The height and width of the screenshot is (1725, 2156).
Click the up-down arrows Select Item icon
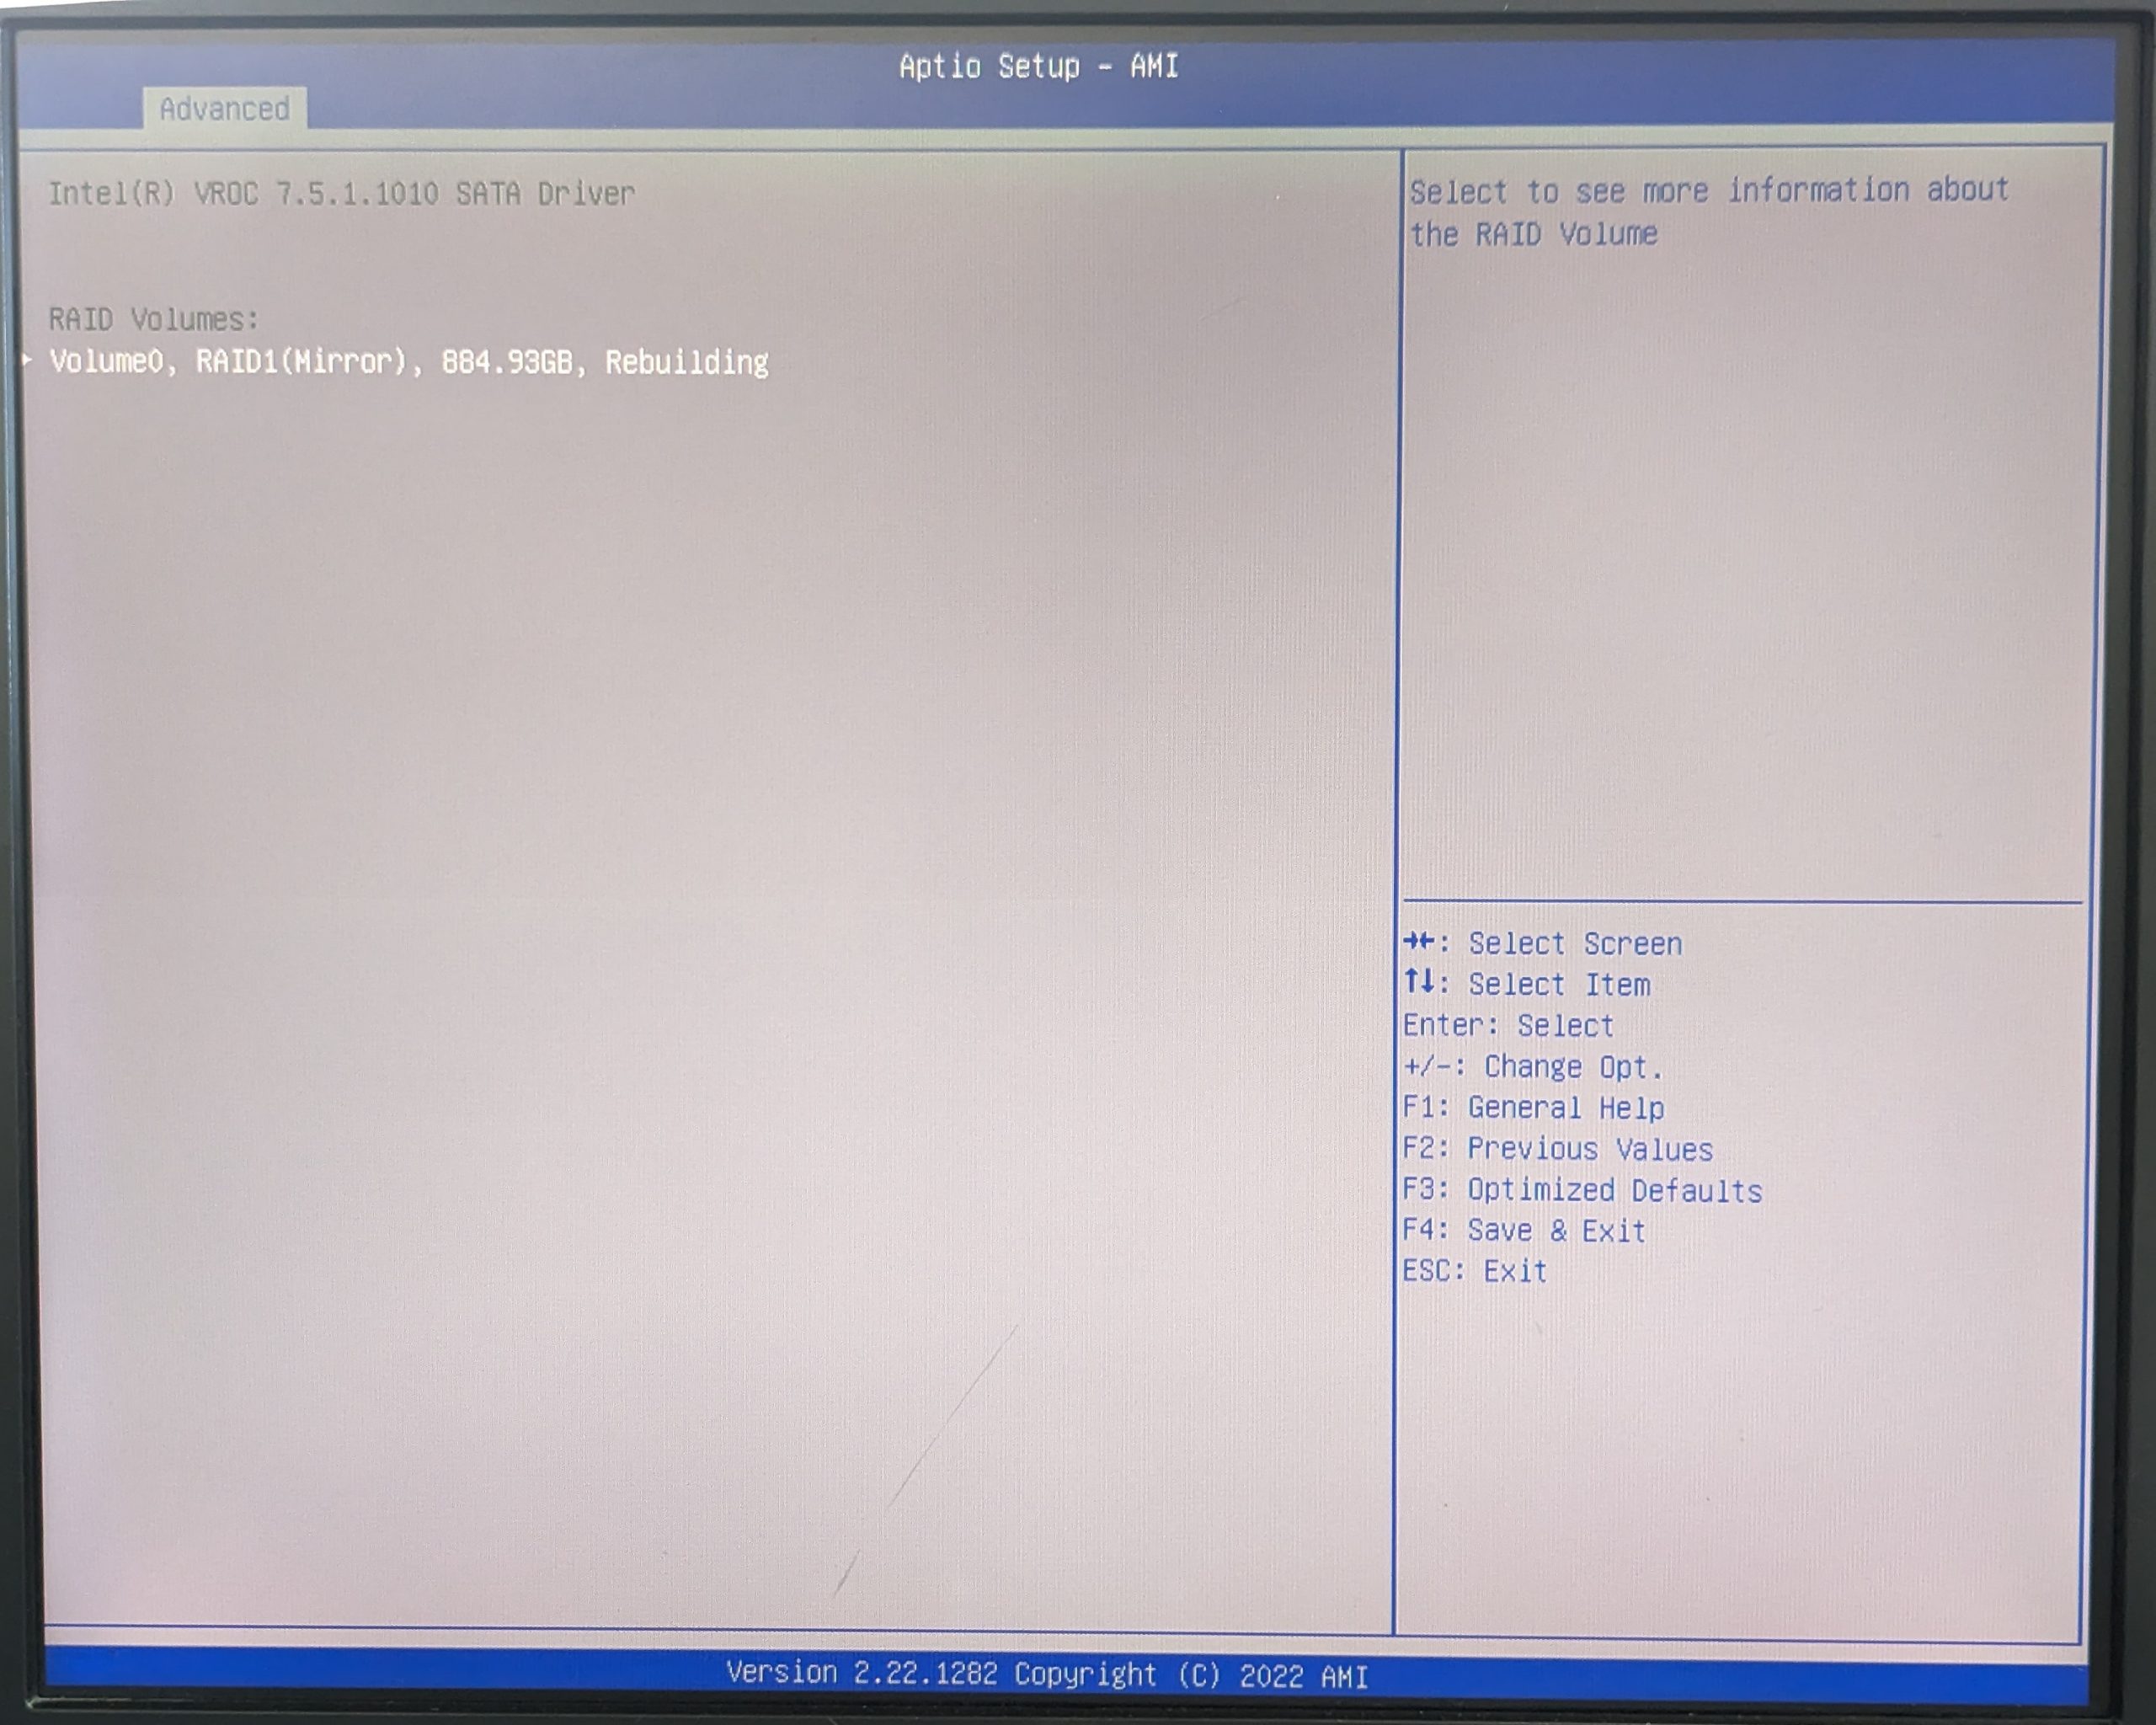(1418, 982)
